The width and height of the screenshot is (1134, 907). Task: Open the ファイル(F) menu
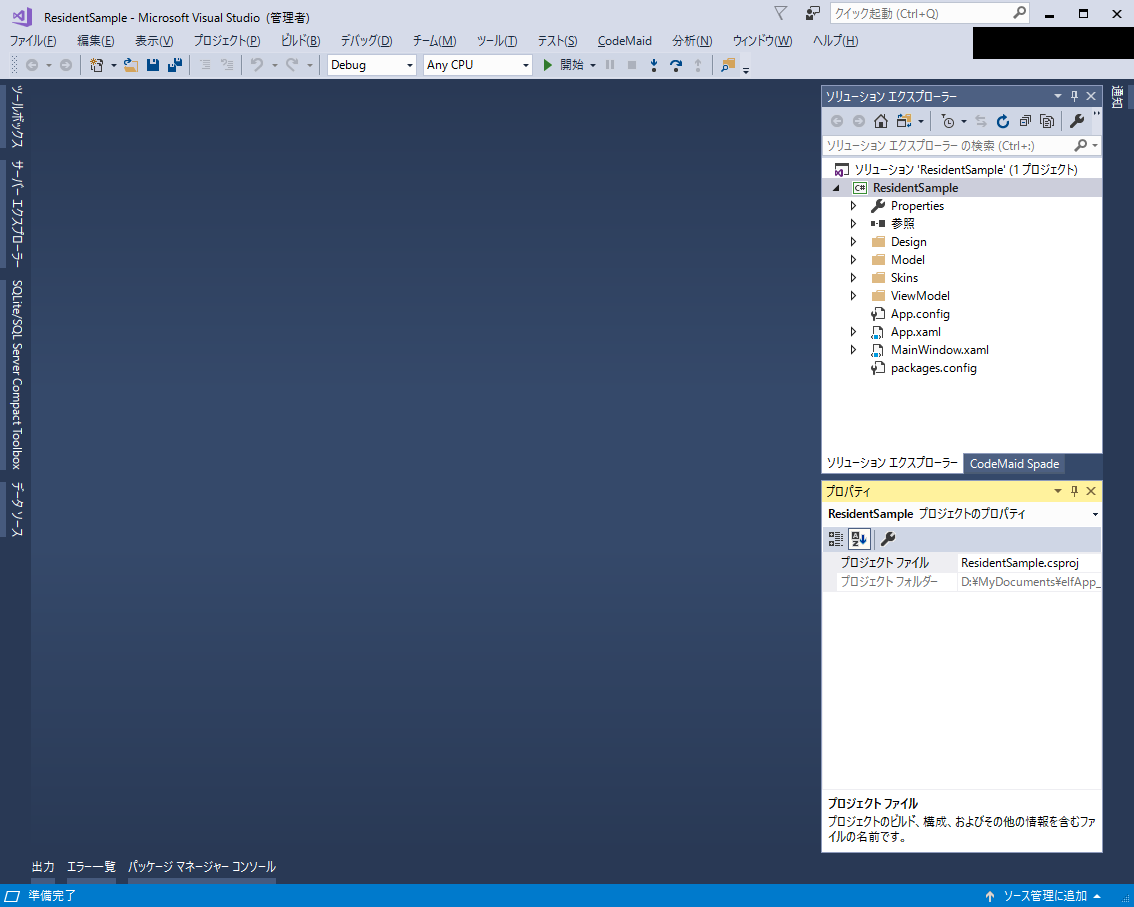(33, 41)
